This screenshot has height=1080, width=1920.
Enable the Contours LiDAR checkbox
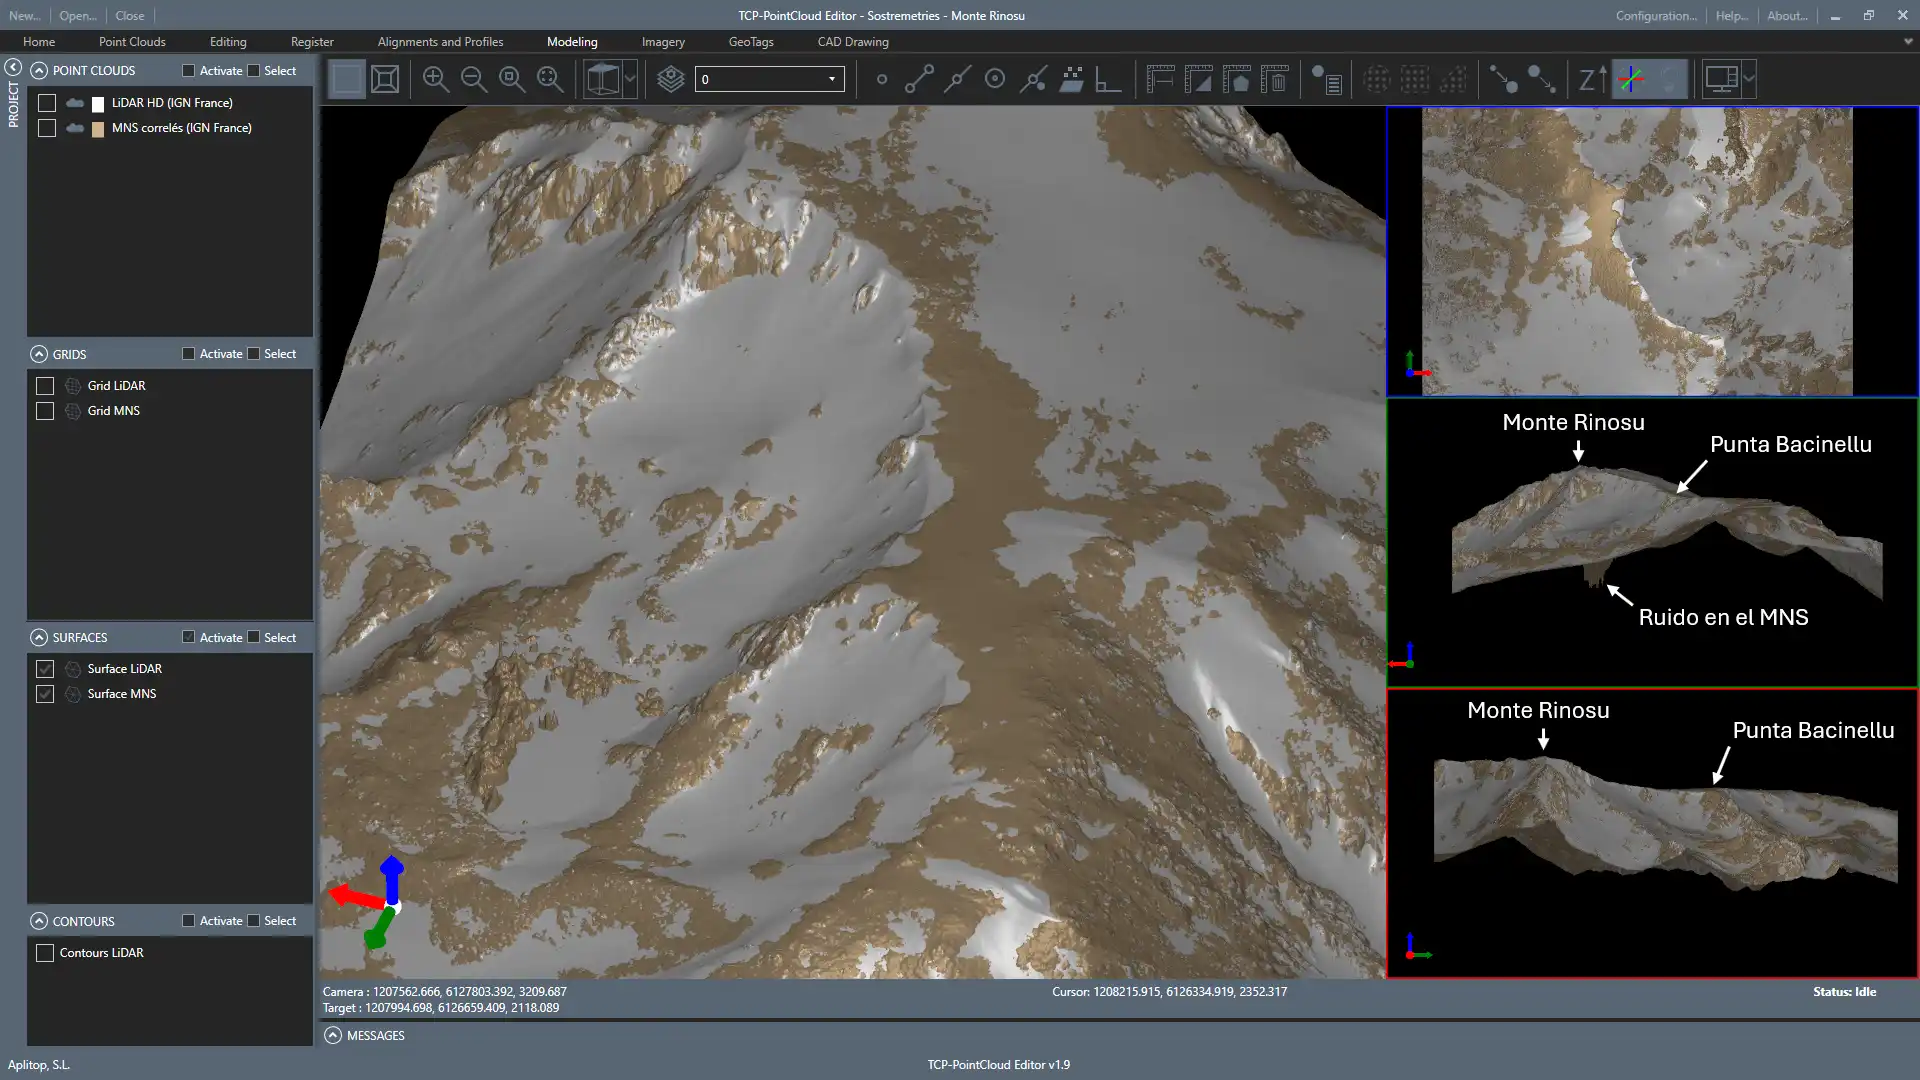45,953
